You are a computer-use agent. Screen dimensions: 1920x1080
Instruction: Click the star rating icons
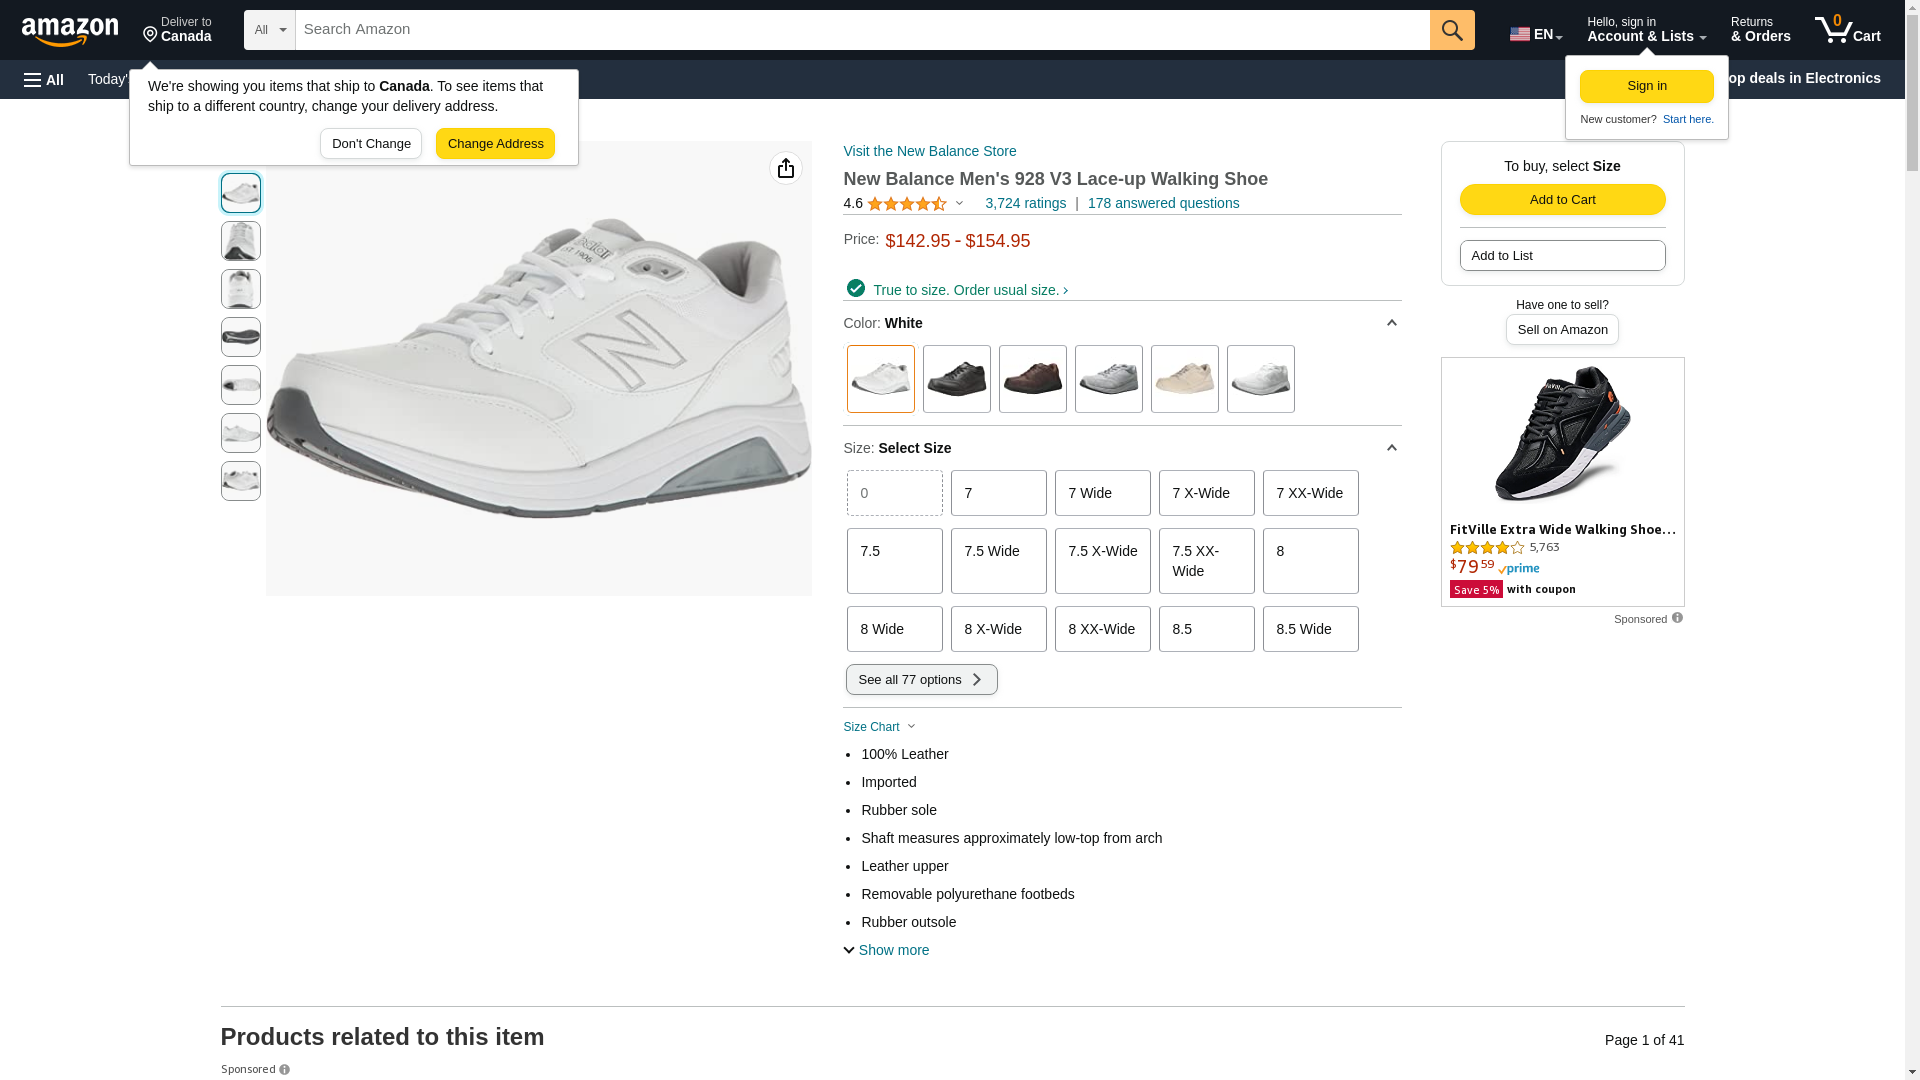point(906,204)
